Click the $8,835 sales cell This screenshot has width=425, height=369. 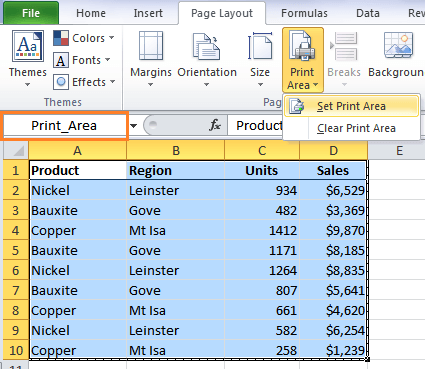333,270
